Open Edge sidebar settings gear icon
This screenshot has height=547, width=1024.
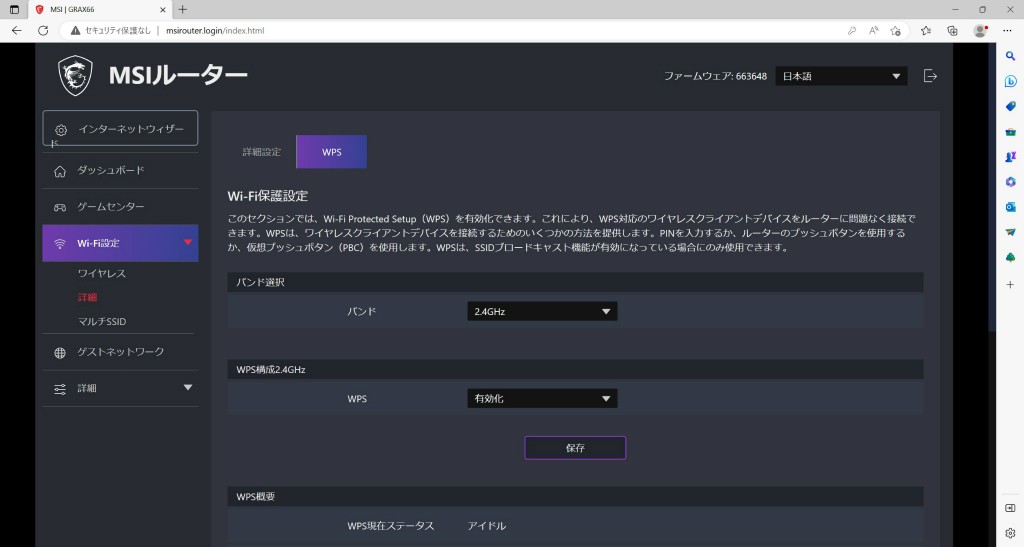[1010, 533]
